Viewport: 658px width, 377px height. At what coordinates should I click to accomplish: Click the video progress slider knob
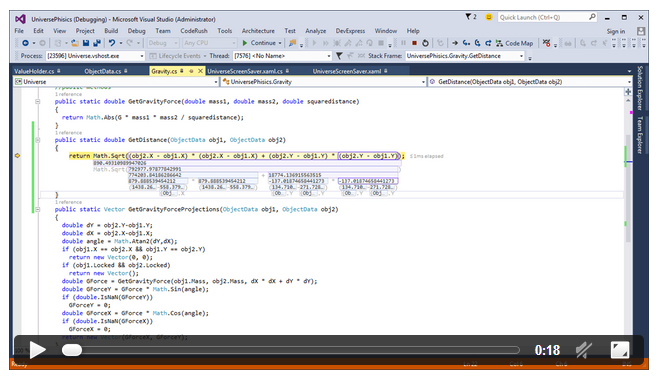pos(72,350)
